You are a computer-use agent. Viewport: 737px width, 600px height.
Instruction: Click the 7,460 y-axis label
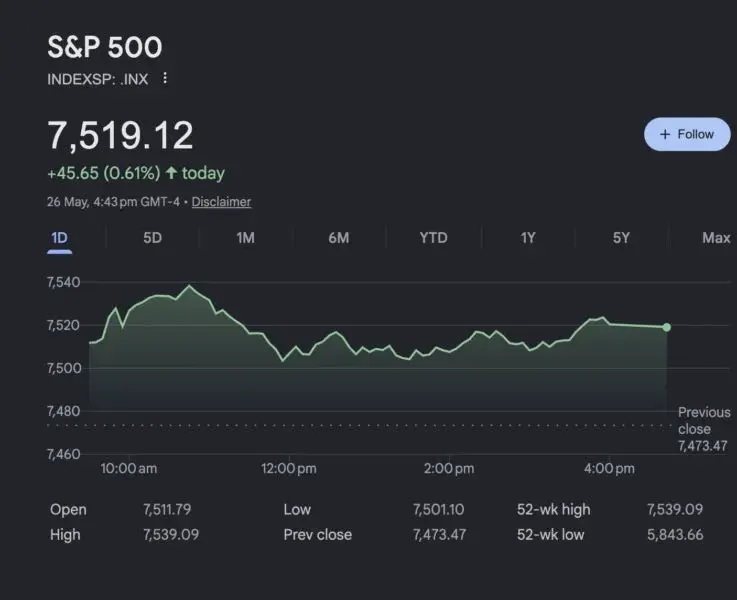point(63,454)
